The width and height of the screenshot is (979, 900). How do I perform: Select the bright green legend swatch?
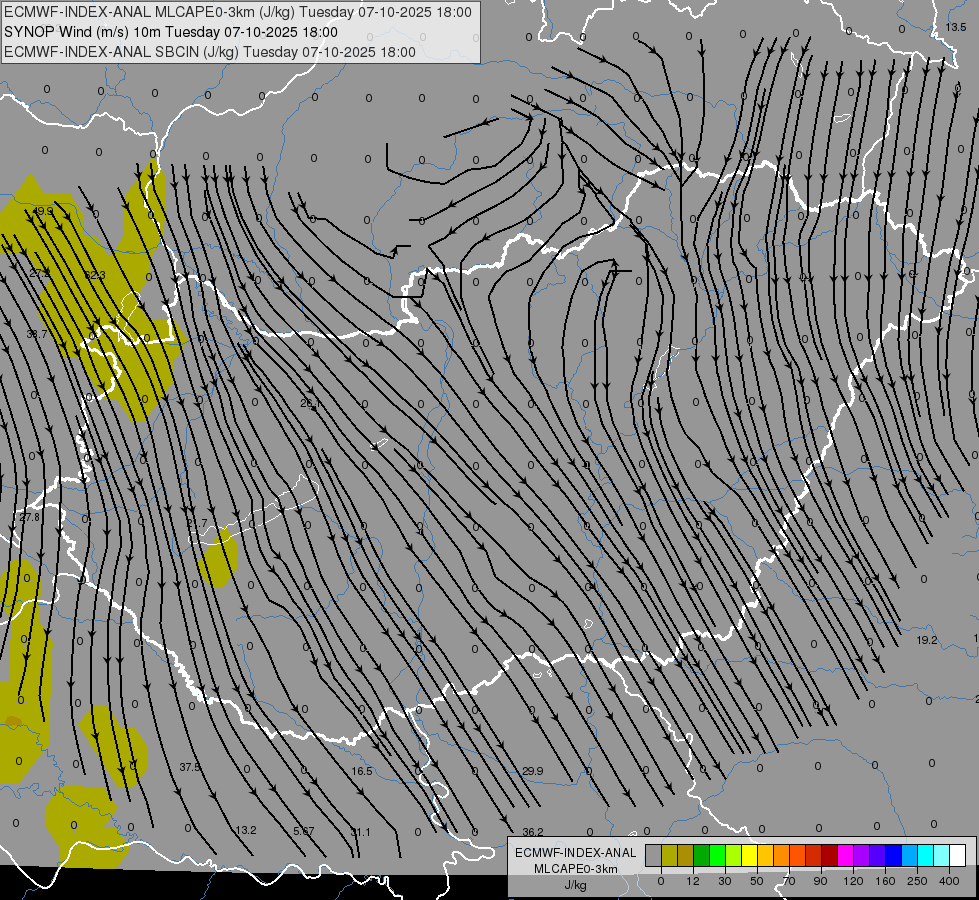coord(717,855)
